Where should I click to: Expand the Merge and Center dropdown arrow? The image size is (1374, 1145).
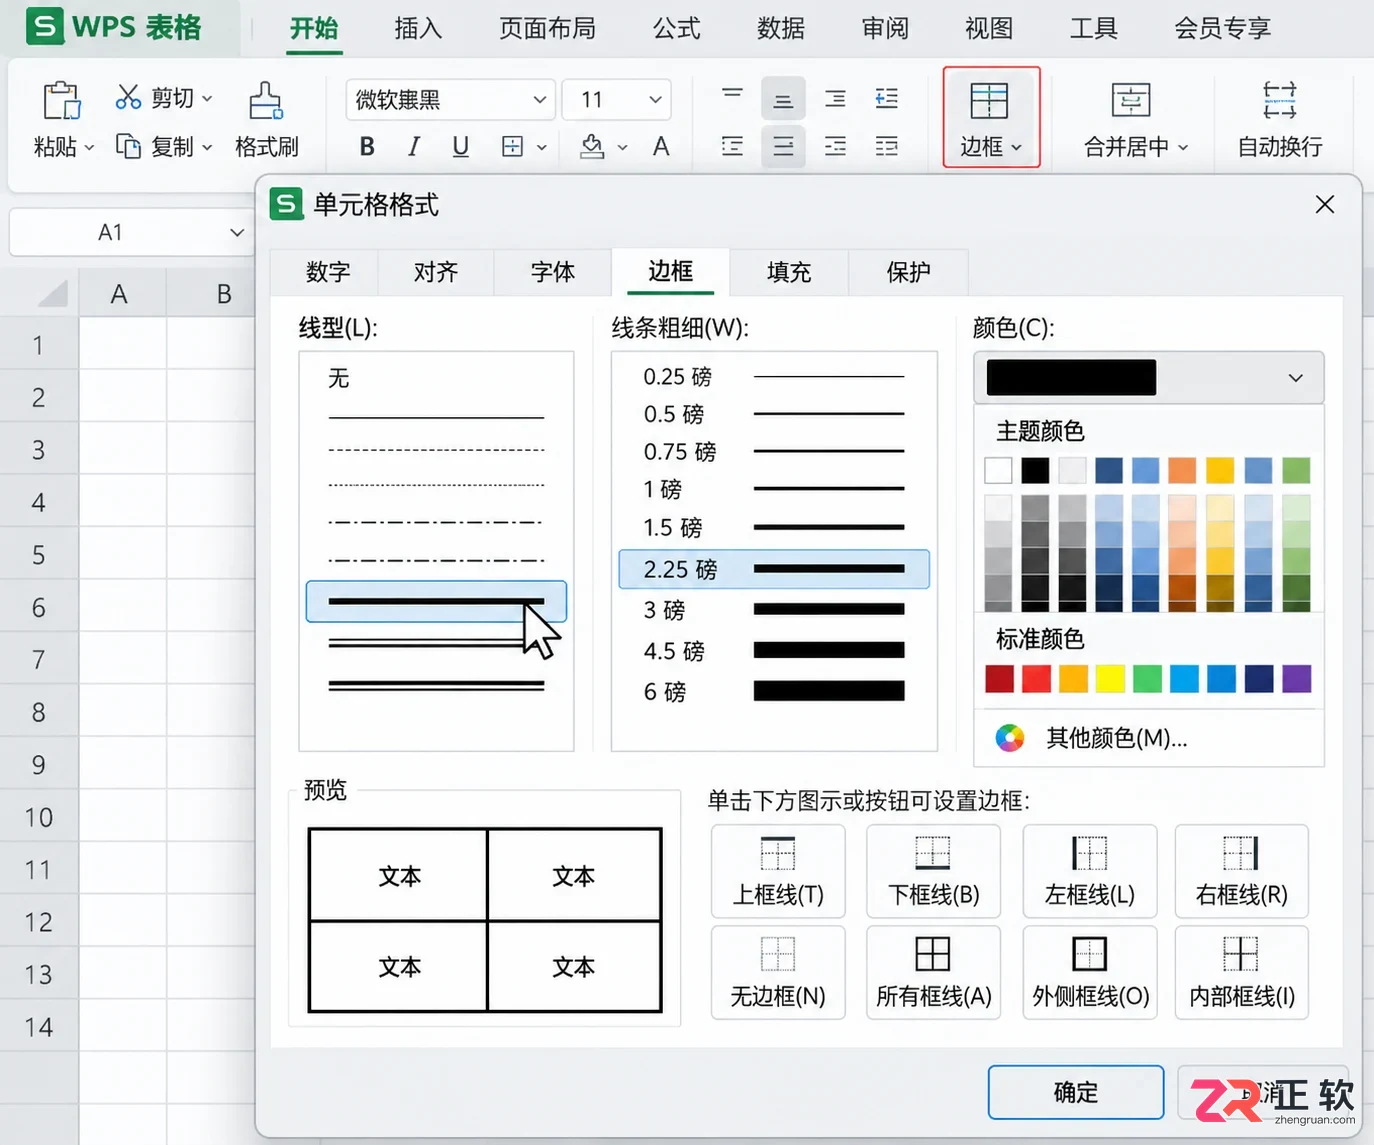coord(1184,148)
